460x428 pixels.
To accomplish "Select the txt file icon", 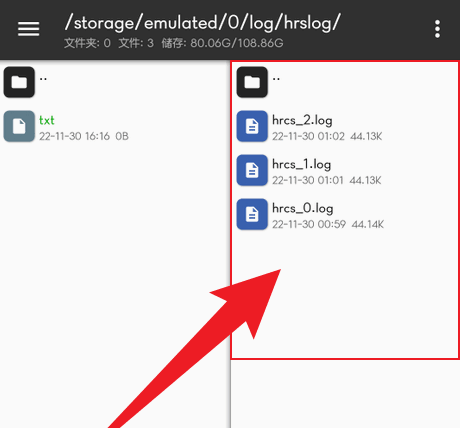I will tap(19, 126).
